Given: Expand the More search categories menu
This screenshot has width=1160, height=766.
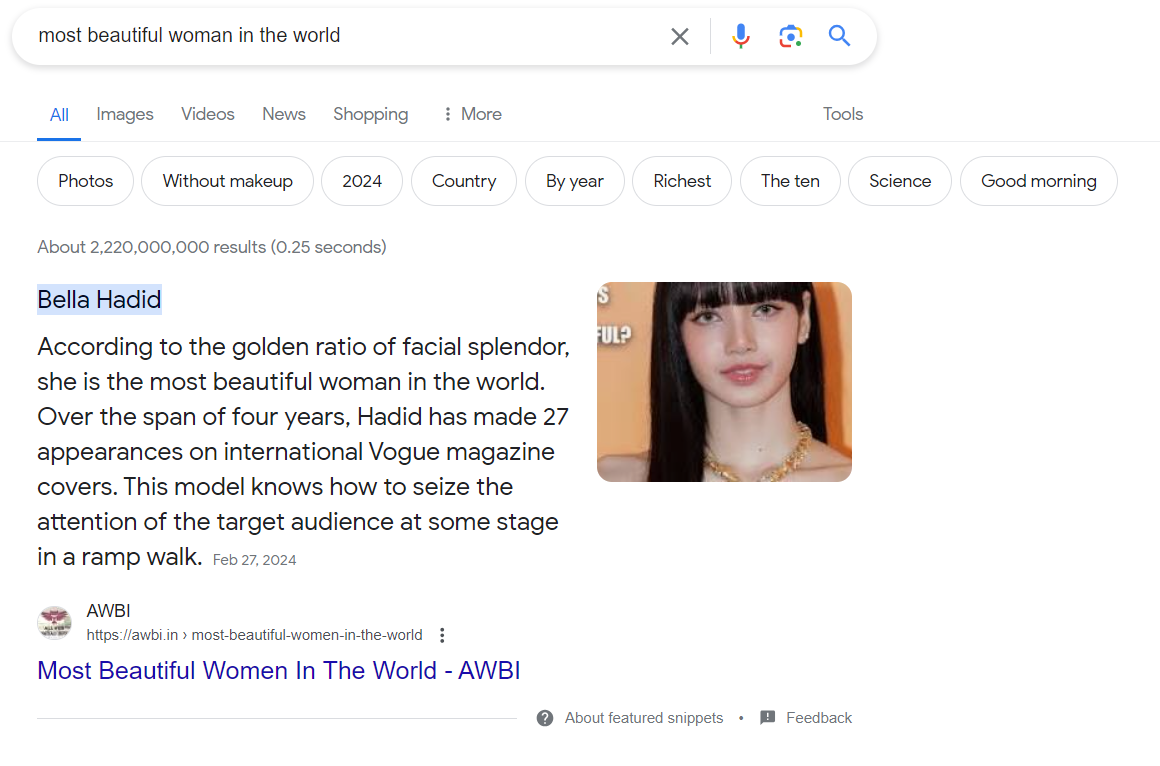Looking at the screenshot, I should point(471,114).
